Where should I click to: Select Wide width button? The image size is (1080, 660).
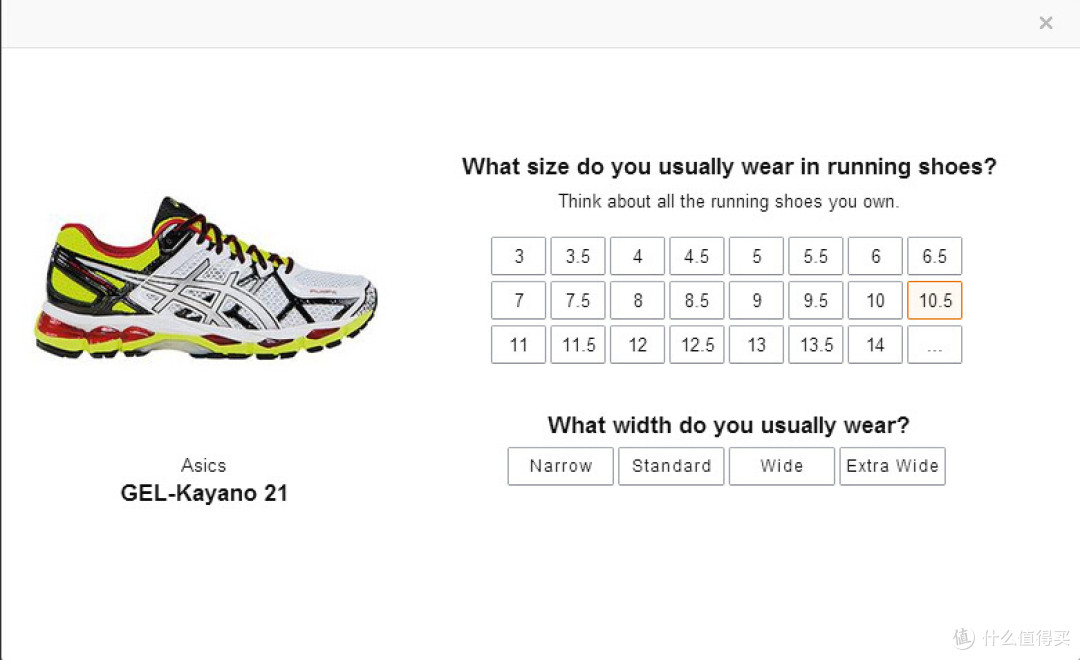coord(782,466)
